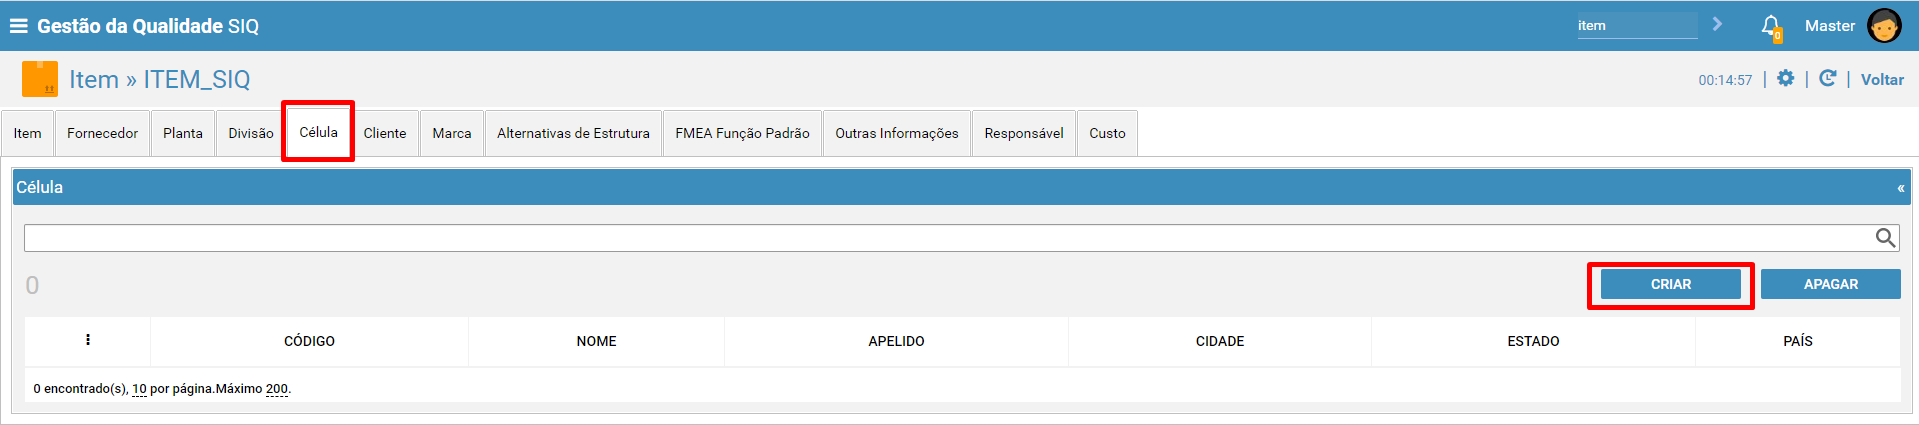Click the Gestão da Qualidade SIQ title

tap(148, 26)
